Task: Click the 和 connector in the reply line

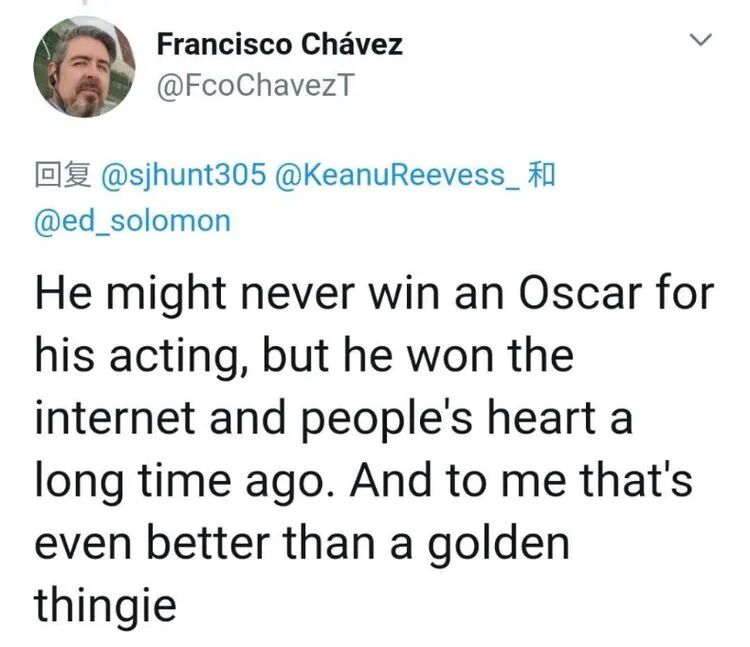Action: click(x=540, y=175)
